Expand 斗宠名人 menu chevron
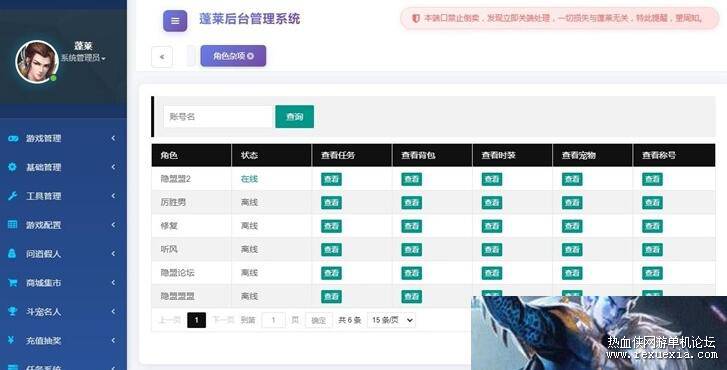This screenshot has width=727, height=370. pyautogui.click(x=113, y=311)
